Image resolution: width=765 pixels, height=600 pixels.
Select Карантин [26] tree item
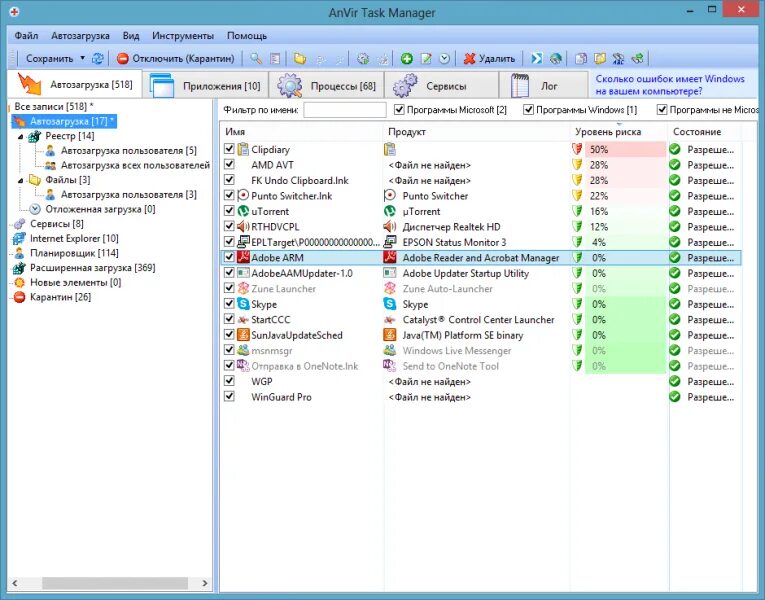click(x=60, y=297)
